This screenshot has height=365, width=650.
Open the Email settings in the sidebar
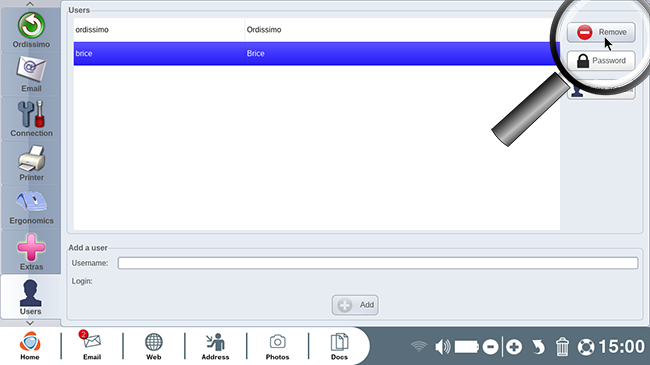click(x=31, y=75)
